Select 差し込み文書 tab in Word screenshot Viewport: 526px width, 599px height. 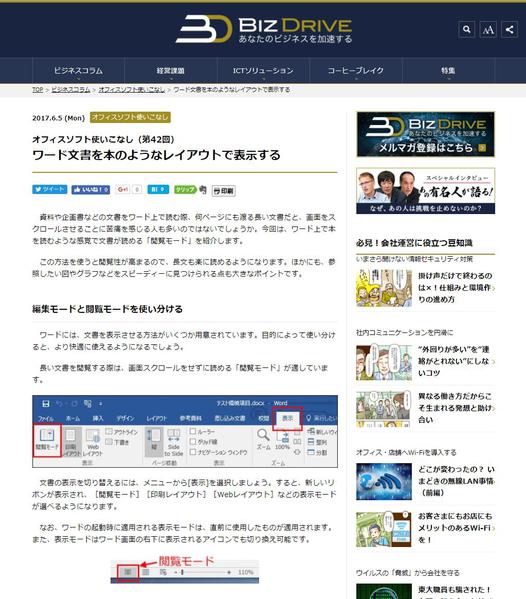pos(230,418)
